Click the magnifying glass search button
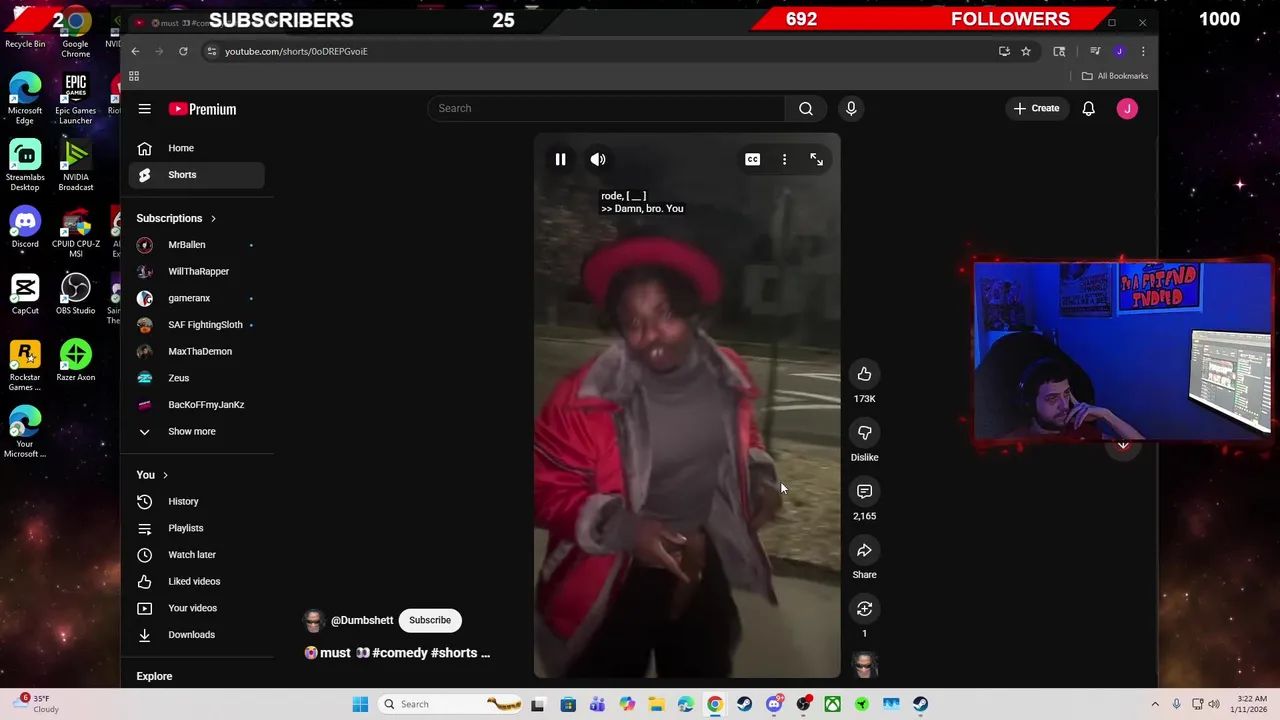1280x720 pixels. point(806,108)
